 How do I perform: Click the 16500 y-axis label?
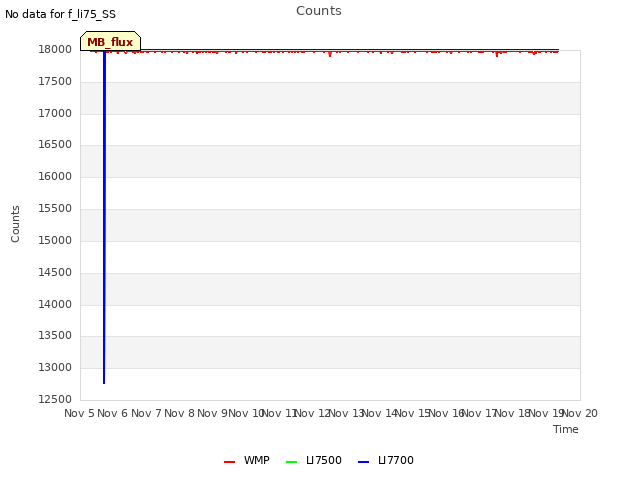click(55, 144)
